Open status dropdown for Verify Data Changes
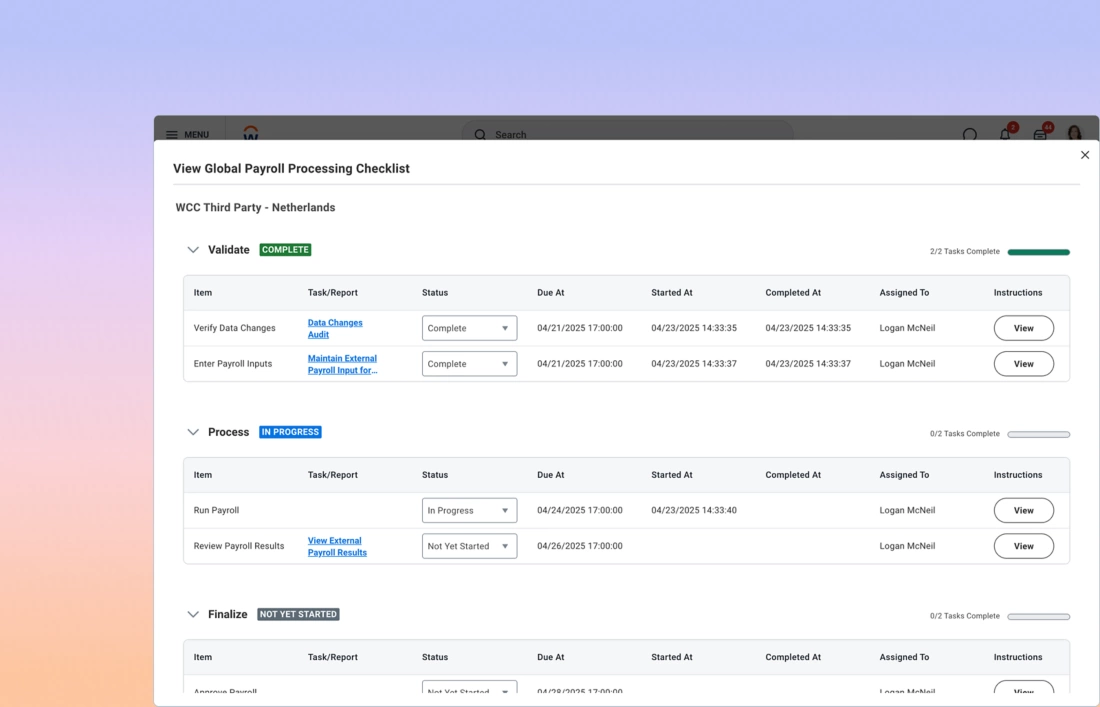The width and height of the screenshot is (1100, 707). 469,328
